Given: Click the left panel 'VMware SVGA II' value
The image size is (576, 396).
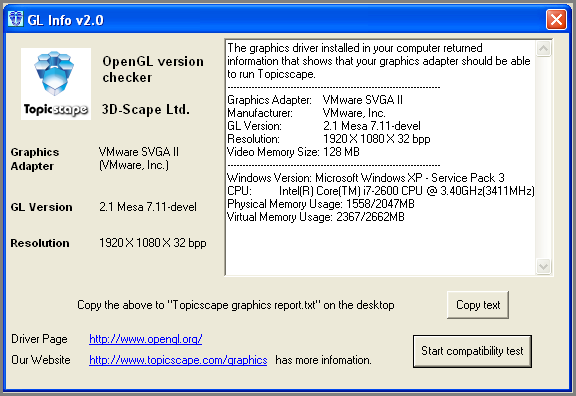Looking at the screenshot, I should 138,152.
